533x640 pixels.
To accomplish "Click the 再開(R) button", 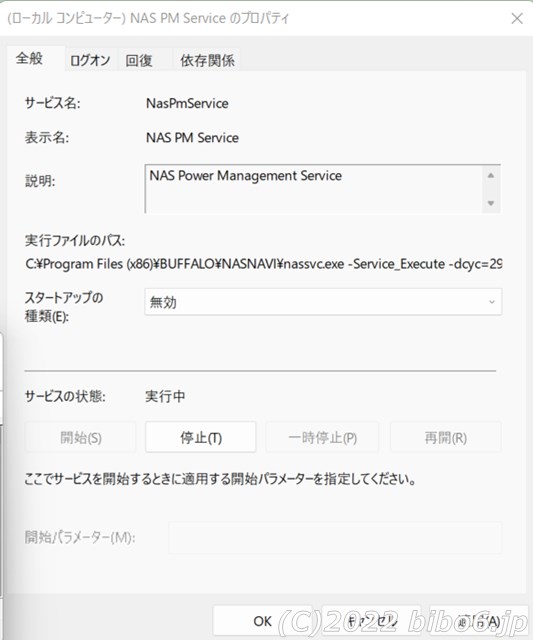I will (445, 437).
